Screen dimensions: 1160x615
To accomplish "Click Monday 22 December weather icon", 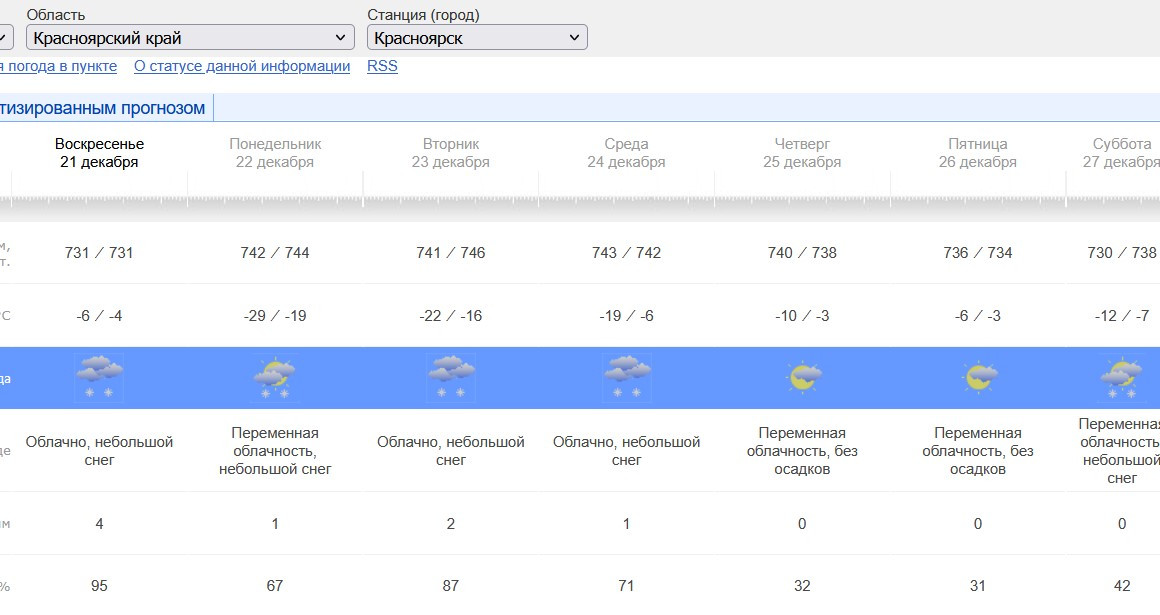I will (275, 377).
